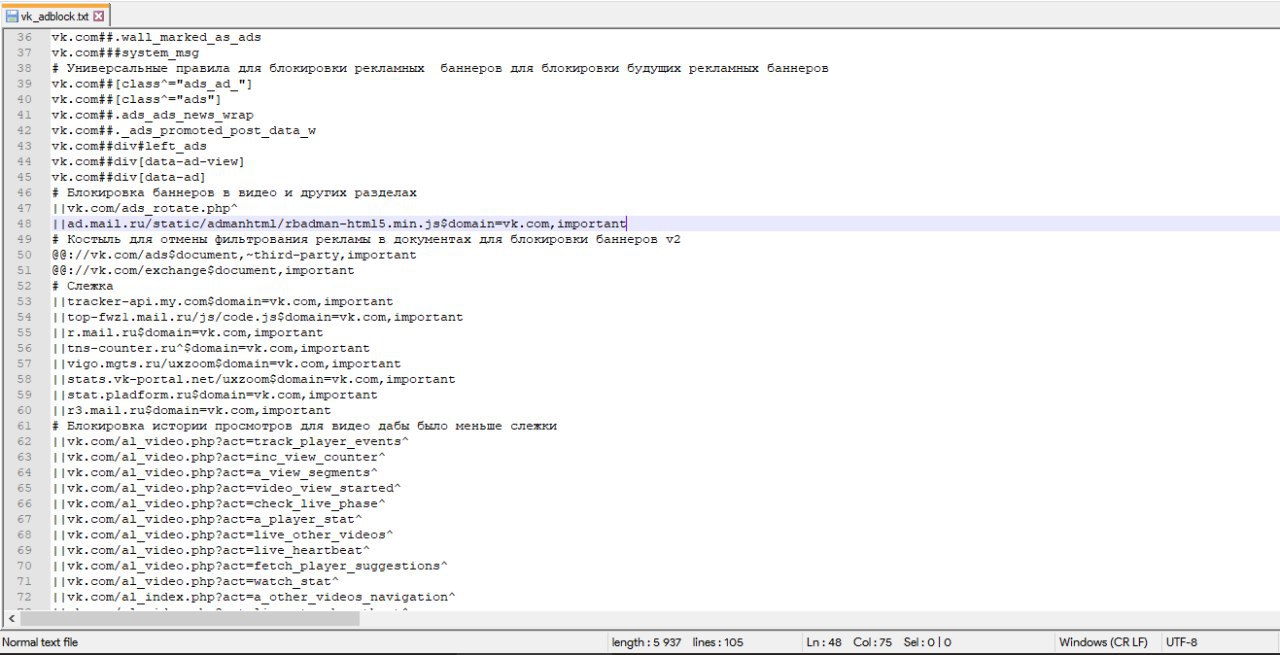This screenshot has width=1280, height=655.
Task: Click the comment starting with 'Универсальные правила'
Action: [440, 68]
